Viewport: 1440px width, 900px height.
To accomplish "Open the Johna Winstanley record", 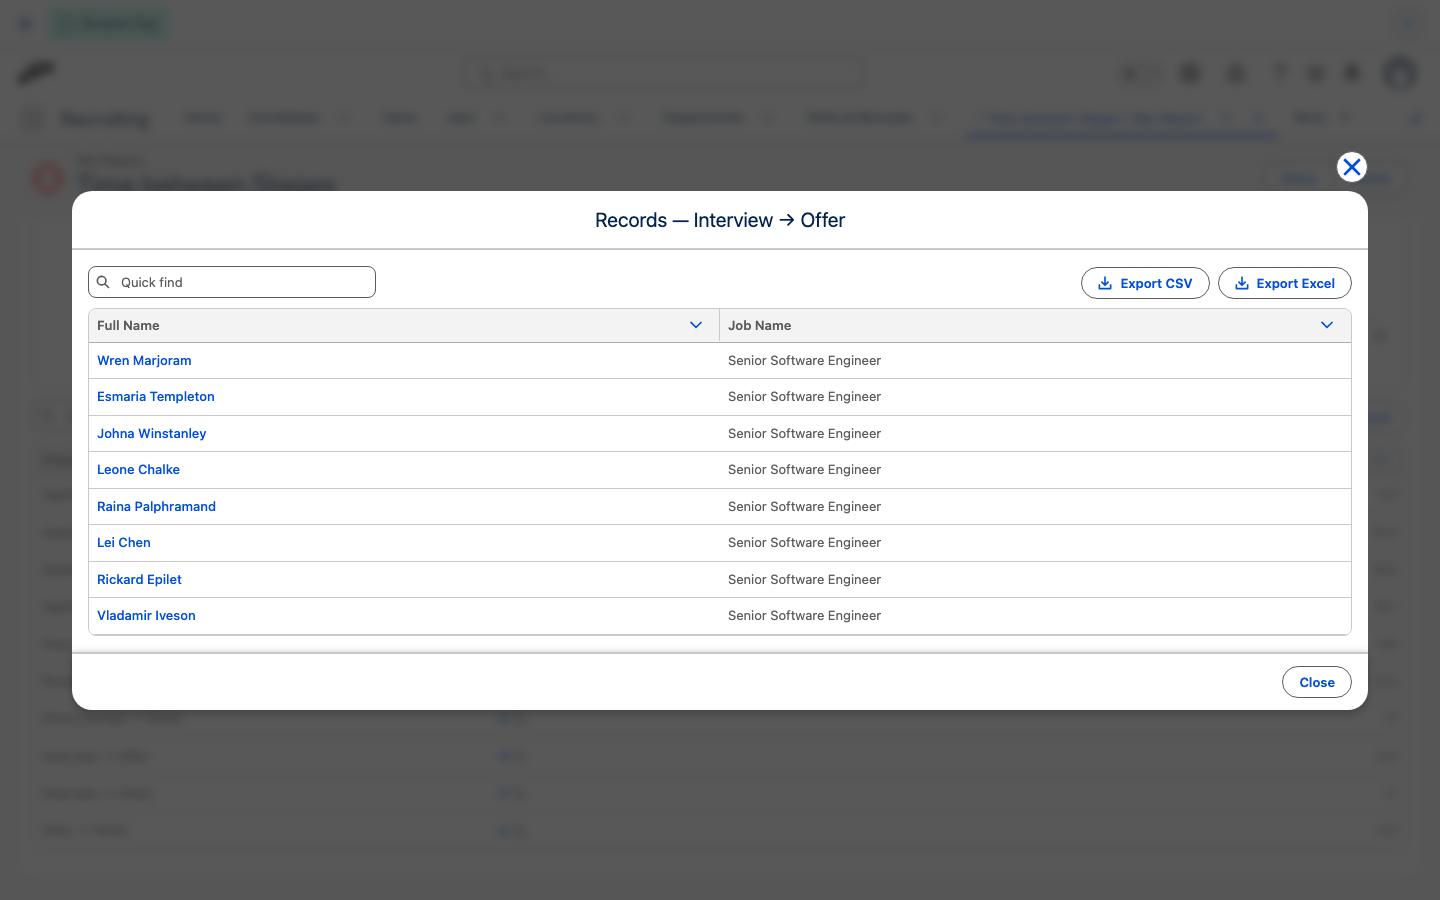I will click(152, 434).
